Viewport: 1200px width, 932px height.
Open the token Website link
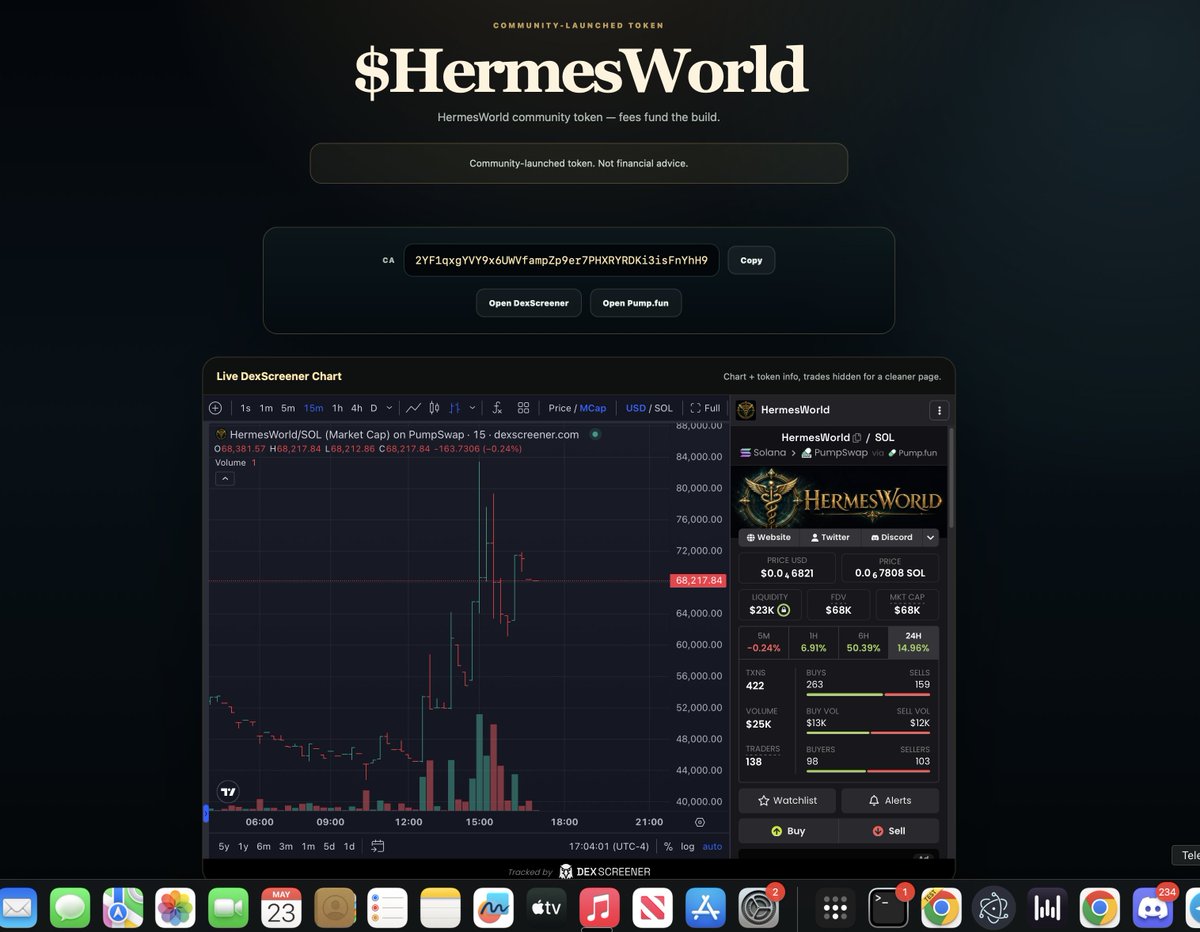769,537
